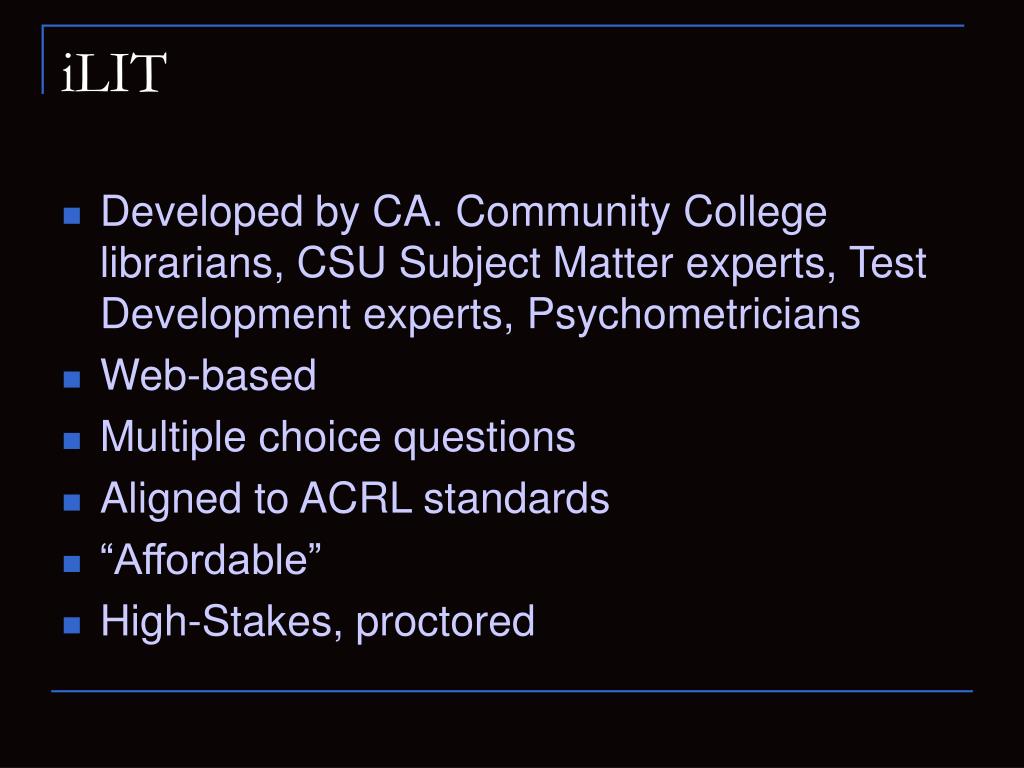The height and width of the screenshot is (768, 1024).
Task: Click the blue horizontal line above the title
Action: click(x=503, y=26)
